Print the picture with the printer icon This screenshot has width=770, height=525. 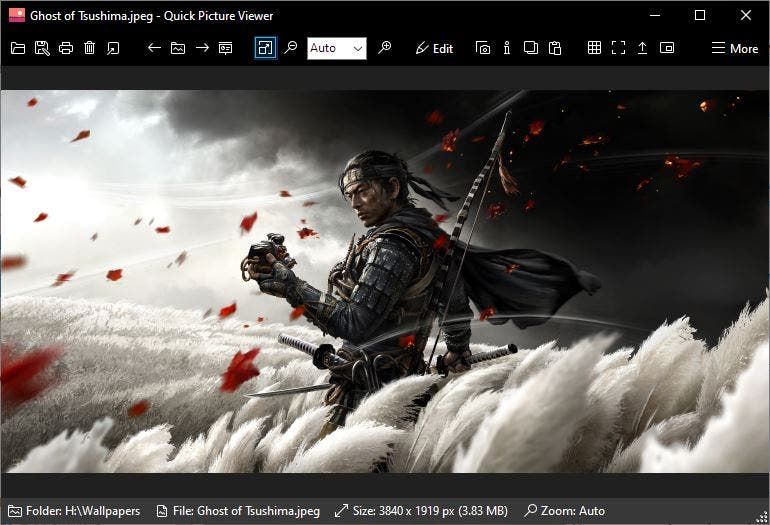coord(66,48)
